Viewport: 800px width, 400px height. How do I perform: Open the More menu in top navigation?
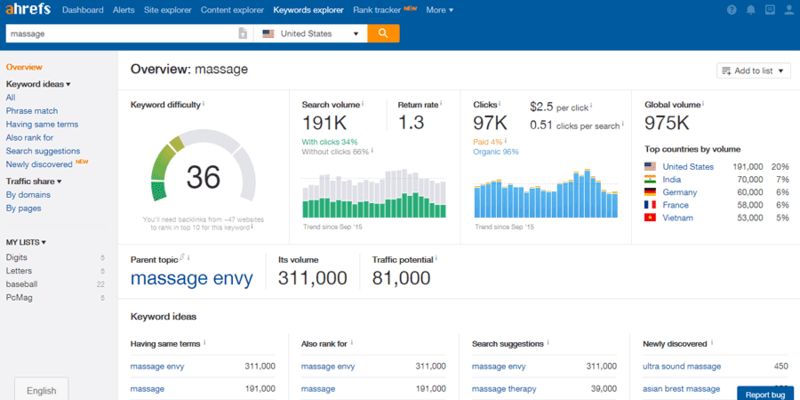click(x=439, y=10)
